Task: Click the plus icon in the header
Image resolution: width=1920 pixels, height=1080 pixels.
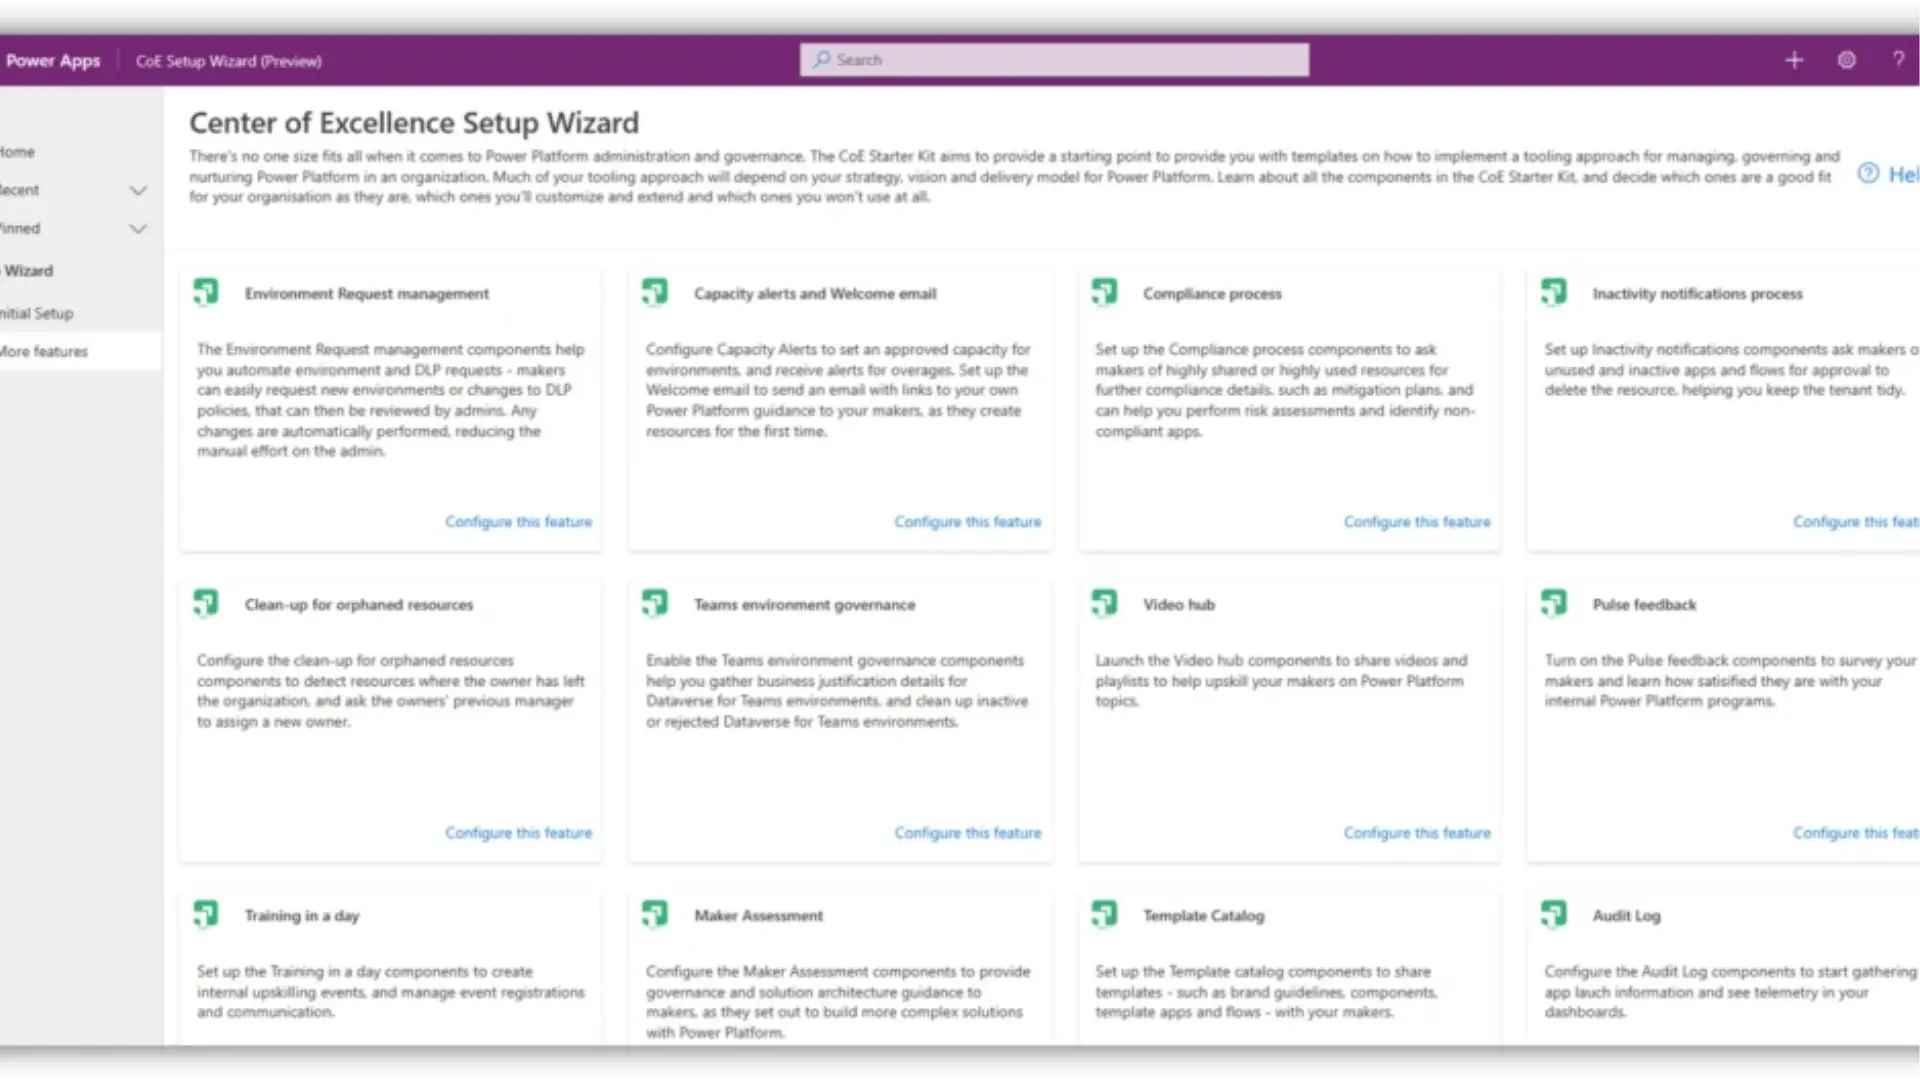Action: tap(1794, 60)
